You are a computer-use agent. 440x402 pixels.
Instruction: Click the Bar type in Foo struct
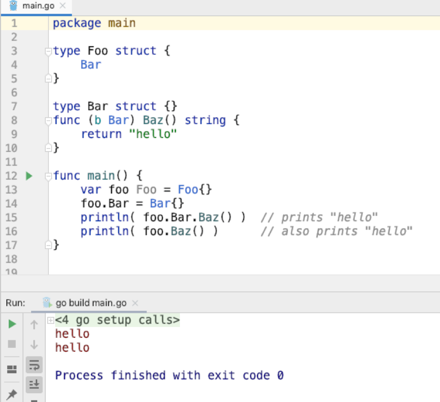(91, 65)
